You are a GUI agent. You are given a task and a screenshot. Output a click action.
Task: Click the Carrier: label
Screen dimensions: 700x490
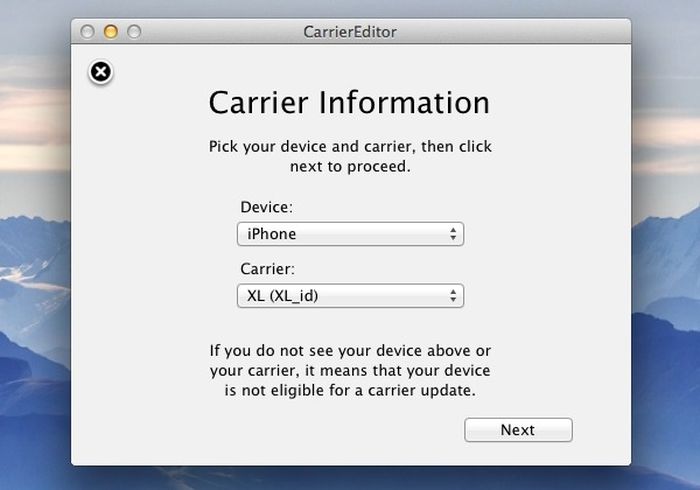(x=267, y=269)
